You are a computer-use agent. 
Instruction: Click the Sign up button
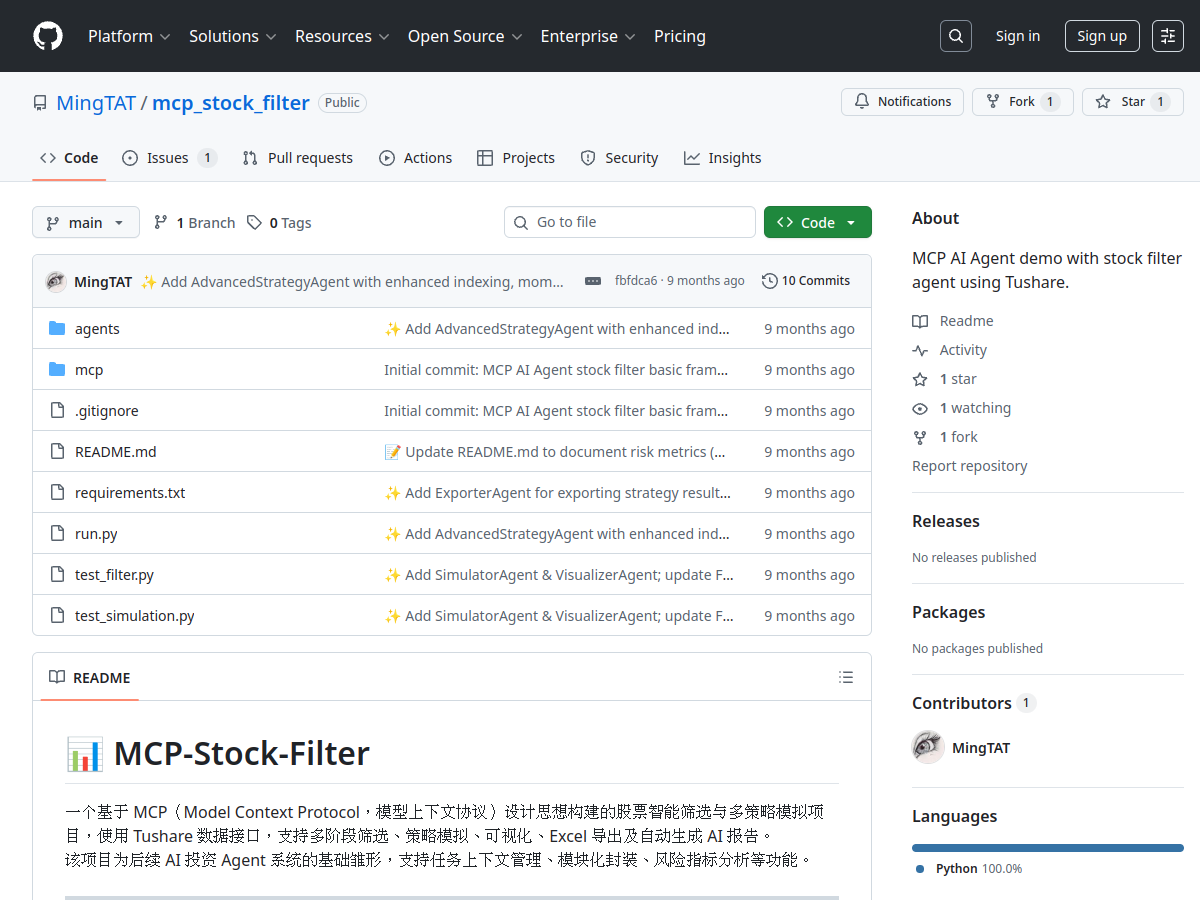[x=1101, y=35]
